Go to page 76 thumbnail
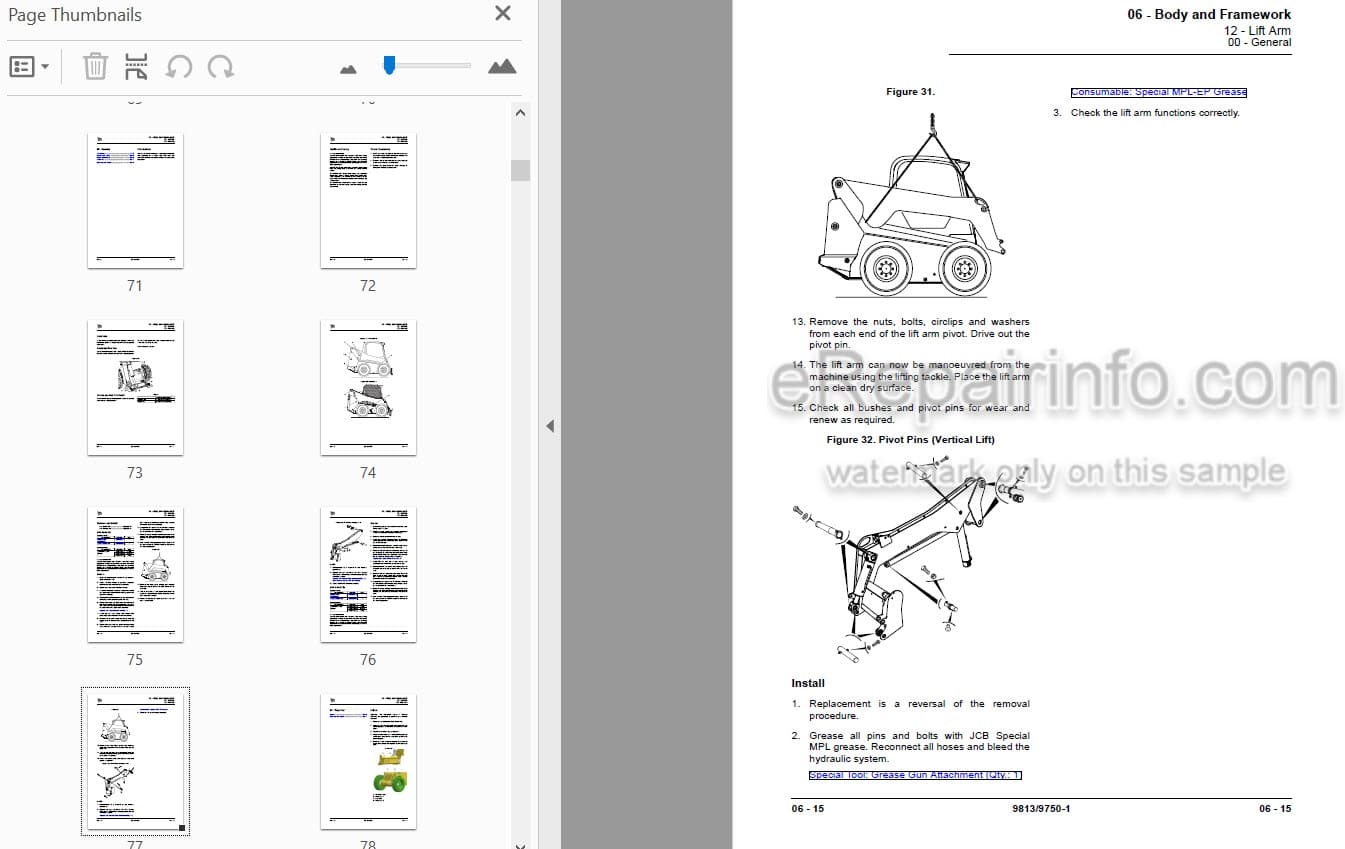 click(368, 575)
